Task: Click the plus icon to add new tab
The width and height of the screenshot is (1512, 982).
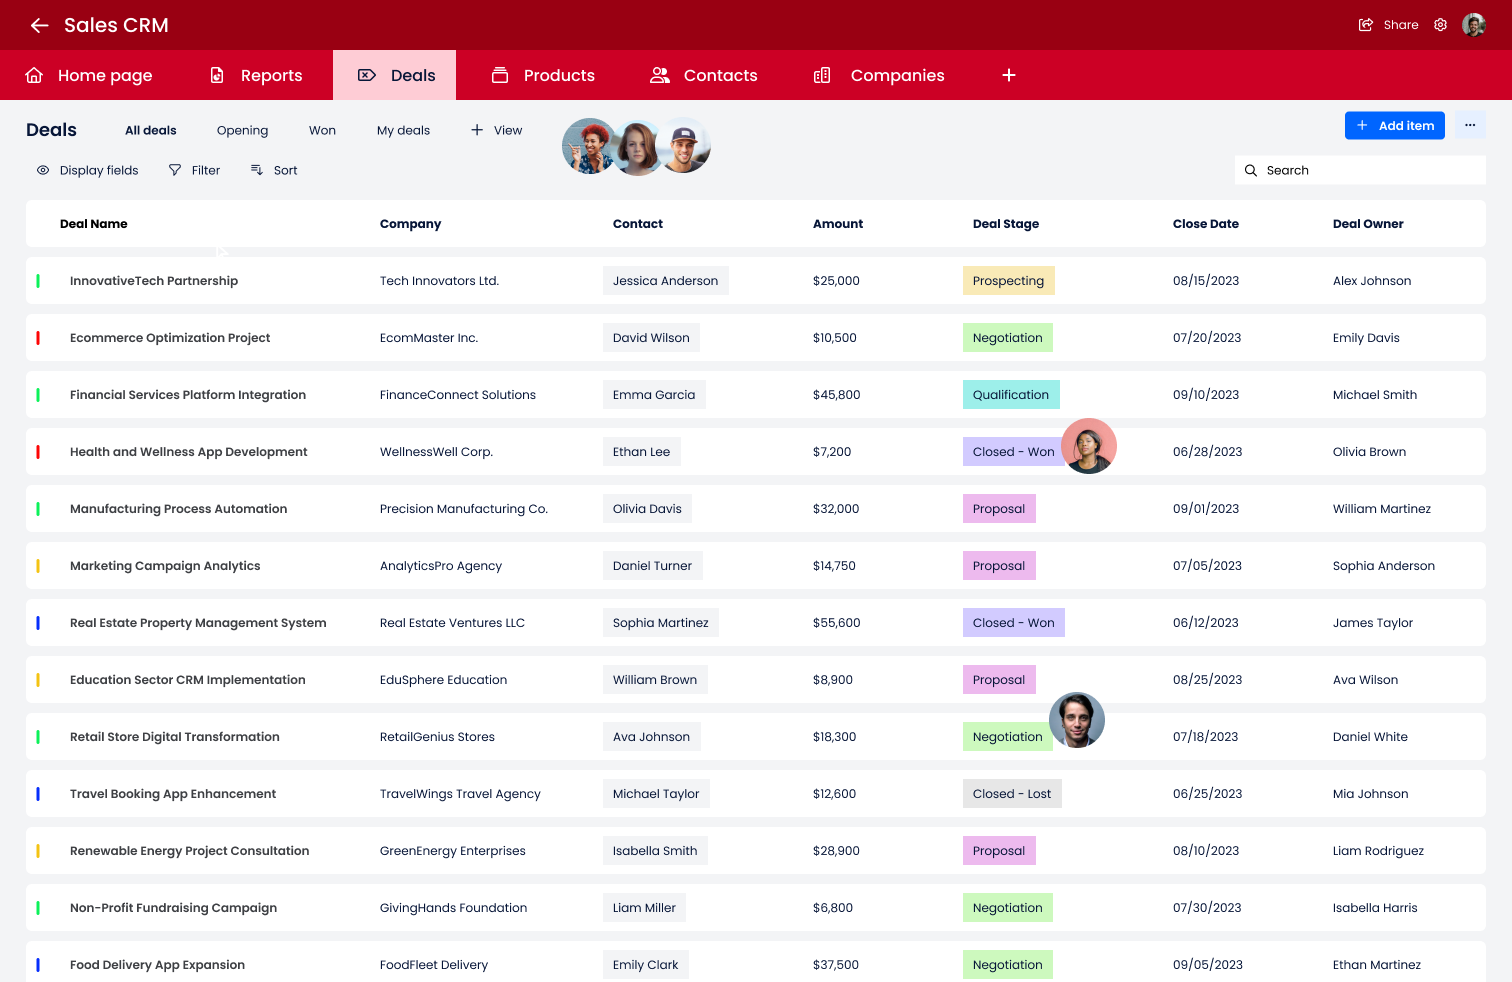Action: 1009,75
